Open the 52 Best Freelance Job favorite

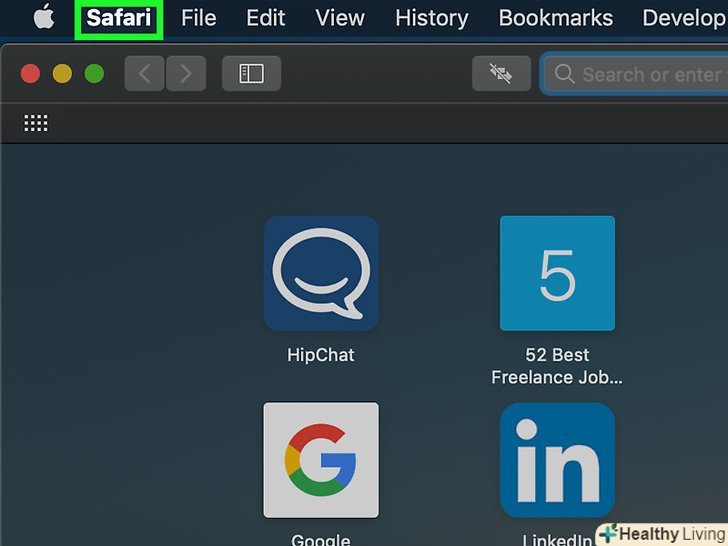pyautogui.click(x=557, y=273)
